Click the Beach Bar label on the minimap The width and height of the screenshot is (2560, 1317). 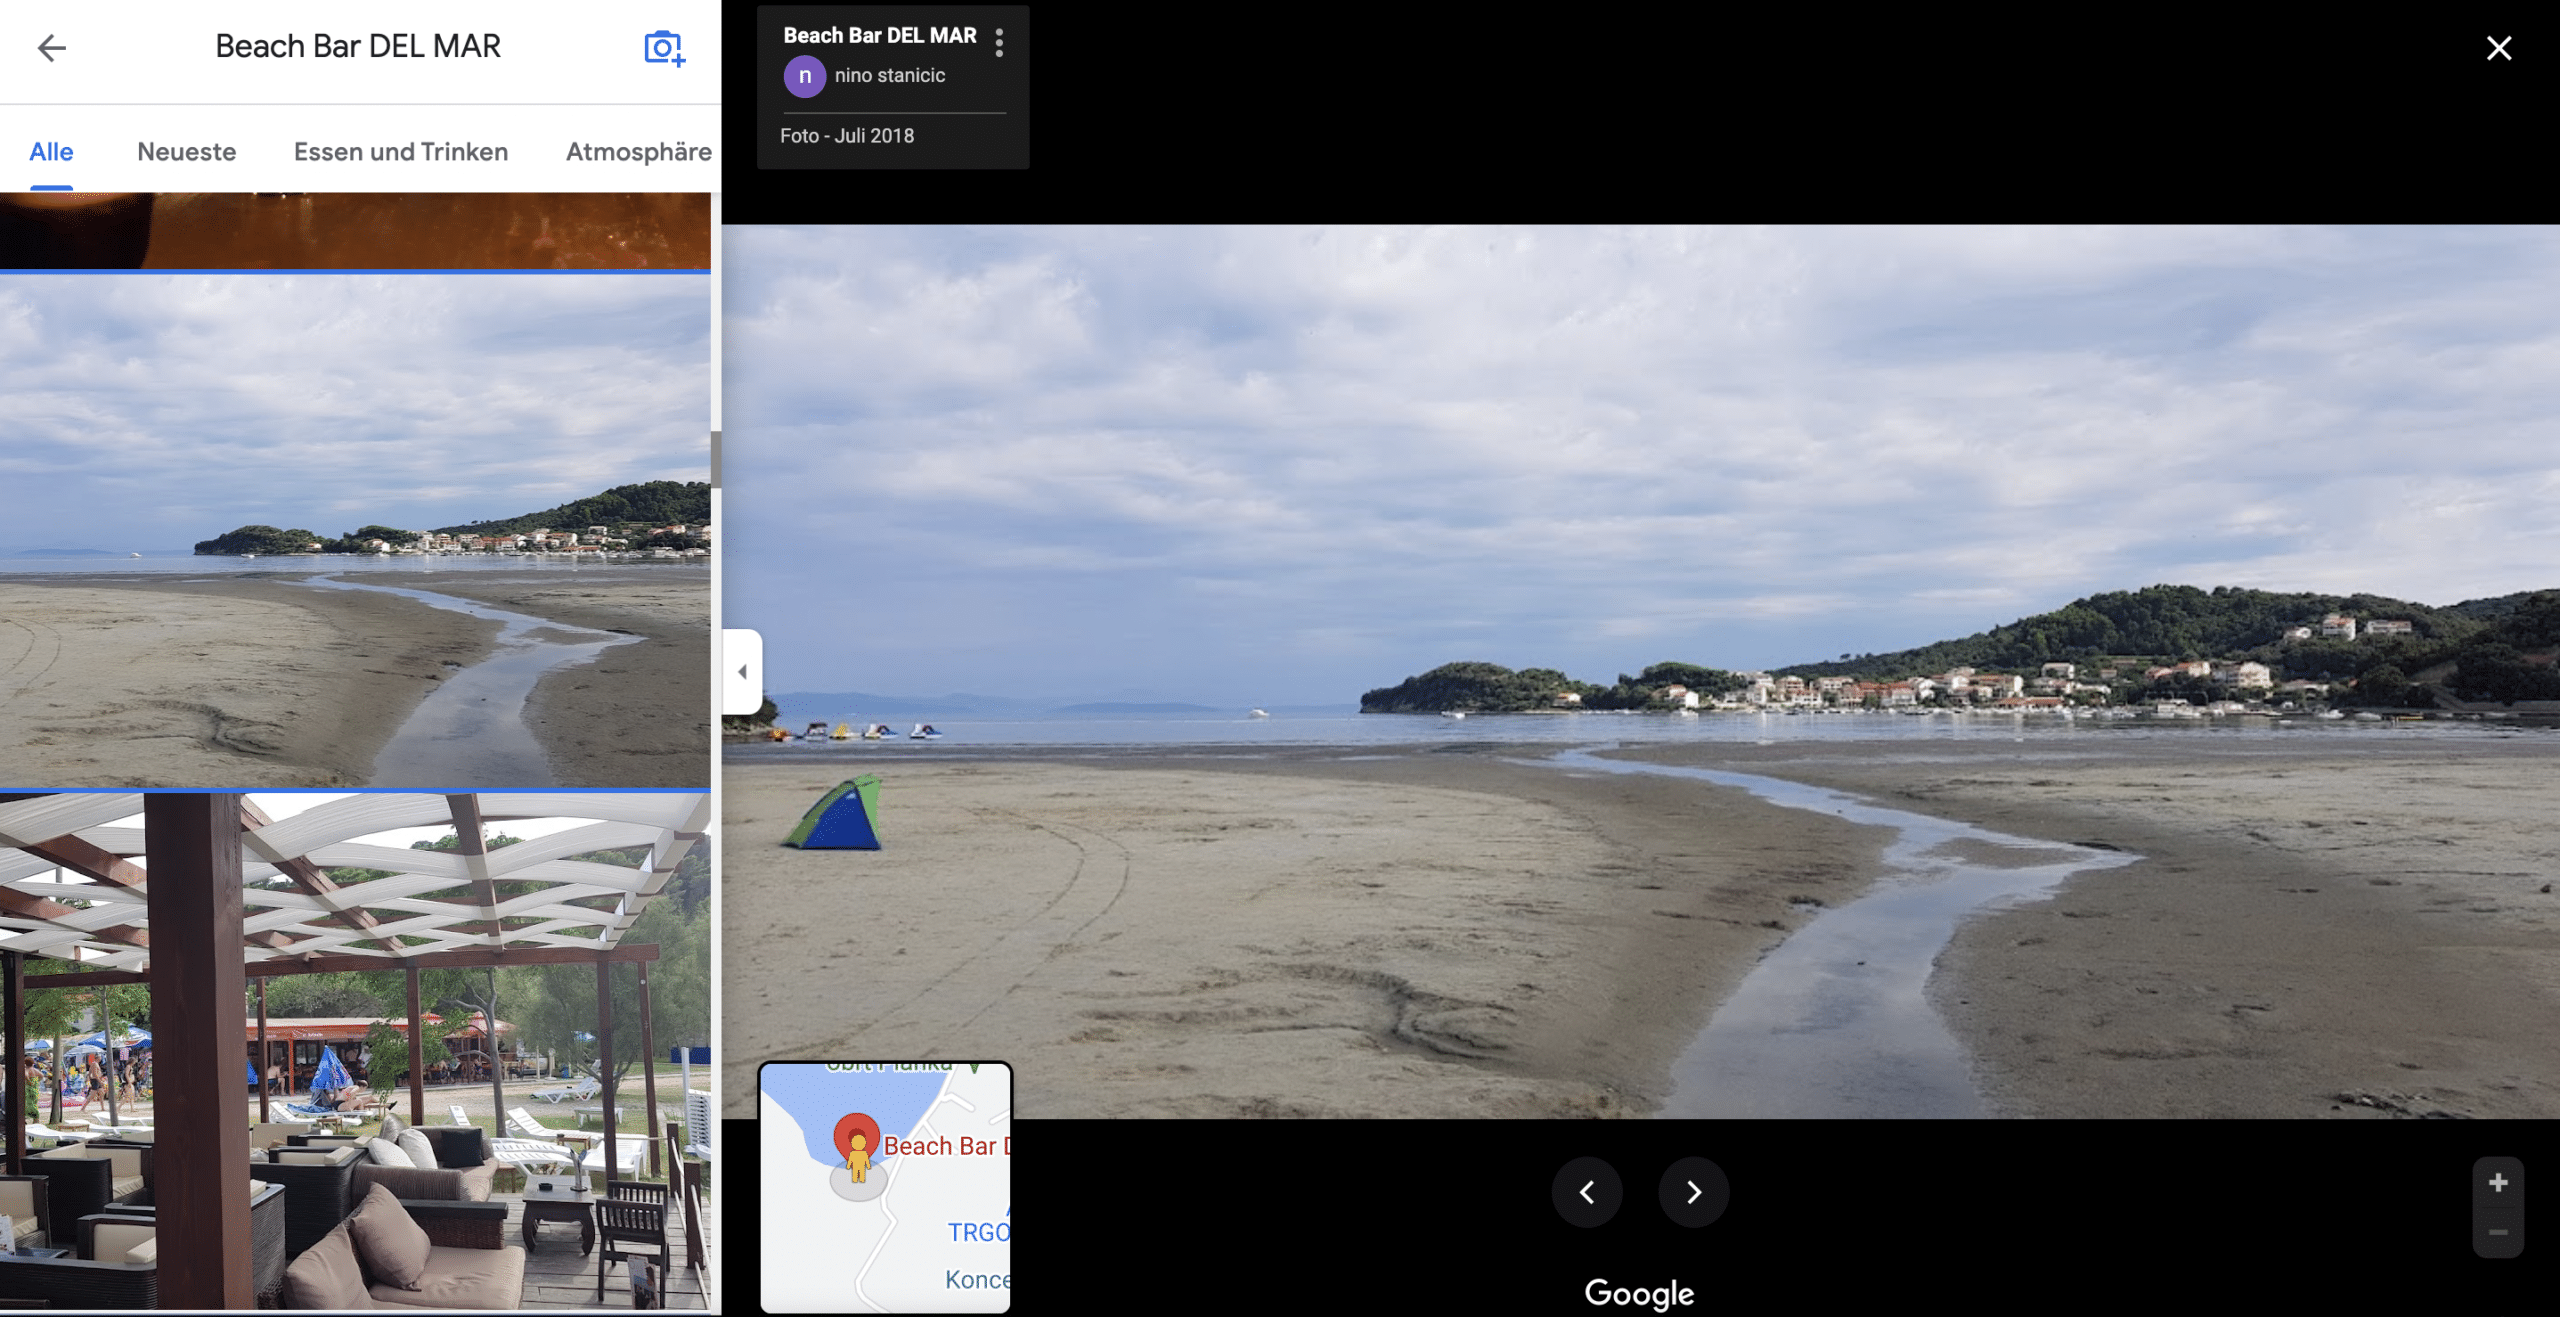point(946,1146)
